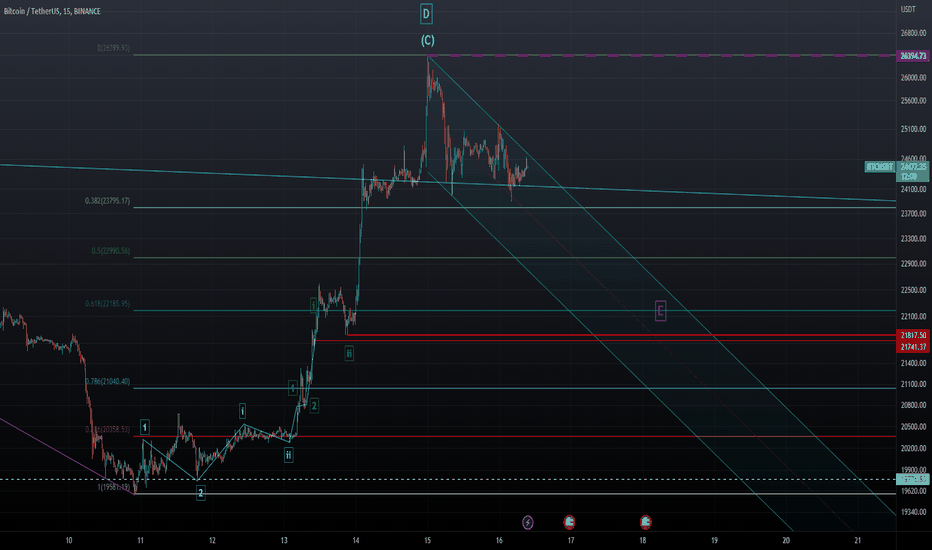Click the (C) wave label at the peak

427,40
